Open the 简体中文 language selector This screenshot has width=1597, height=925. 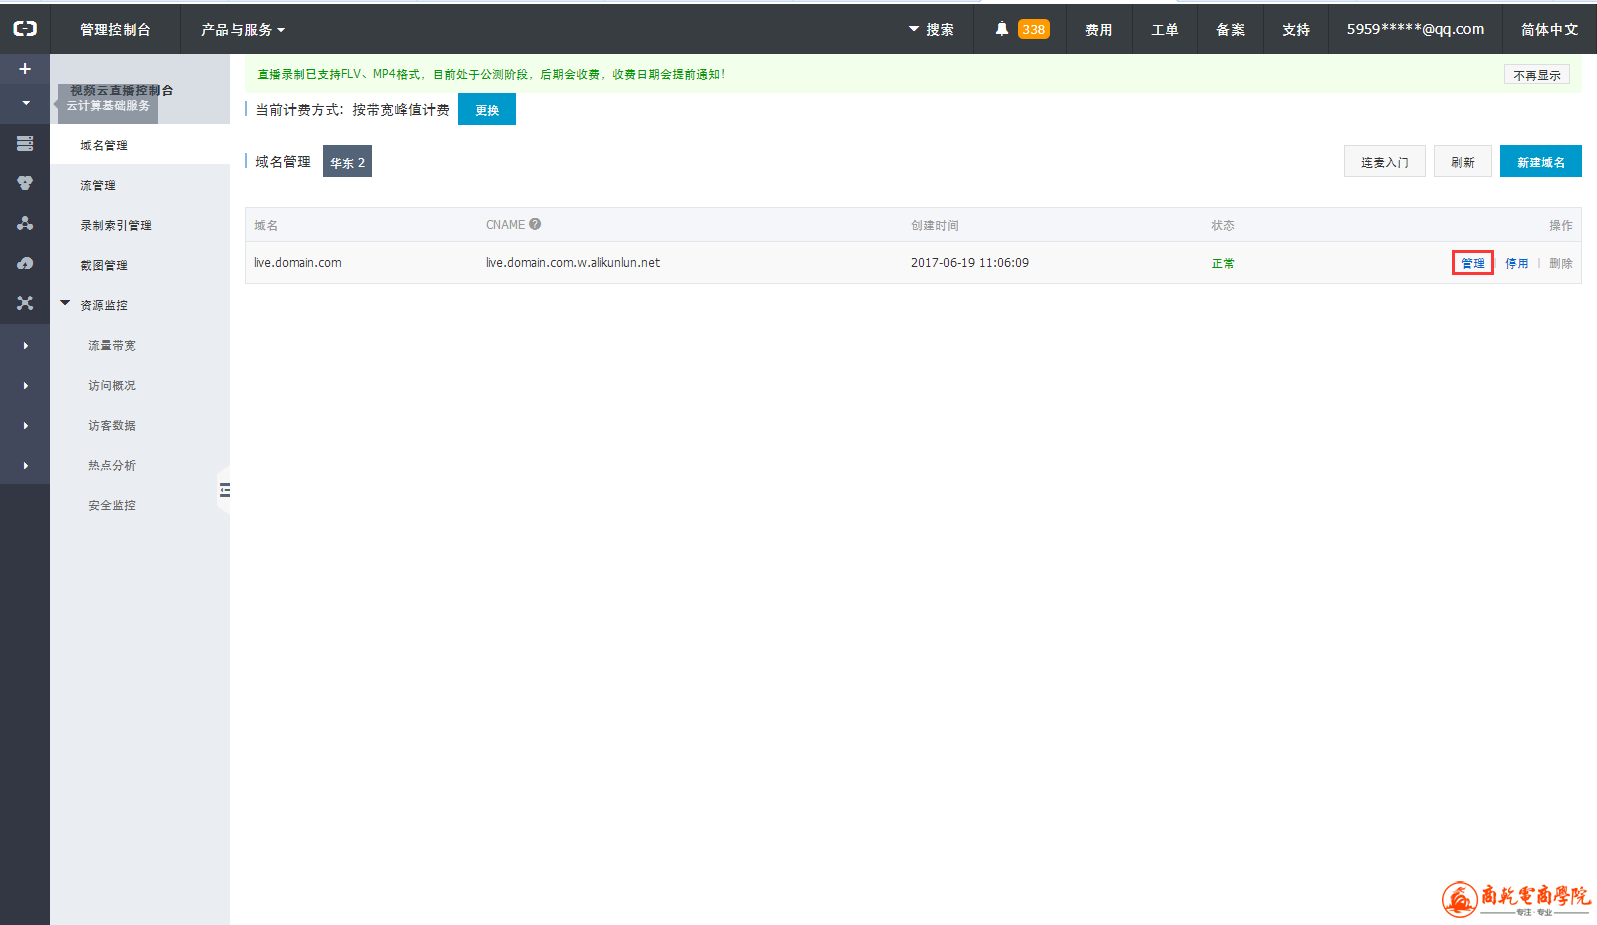[x=1549, y=30]
